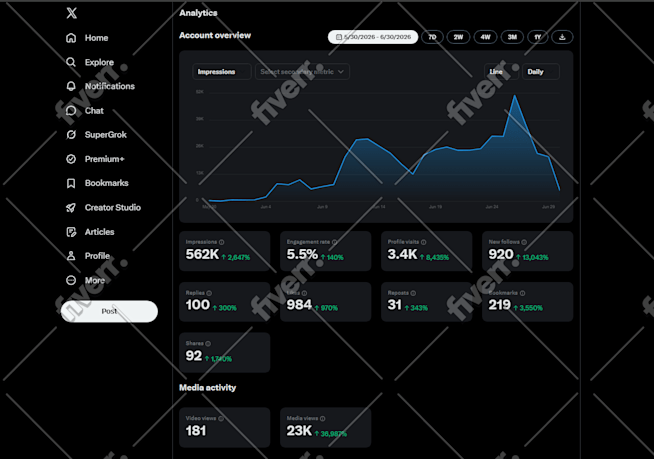Select the Media views 23K card
Image resolution: width=654 pixels, height=459 pixels.
pos(325,428)
